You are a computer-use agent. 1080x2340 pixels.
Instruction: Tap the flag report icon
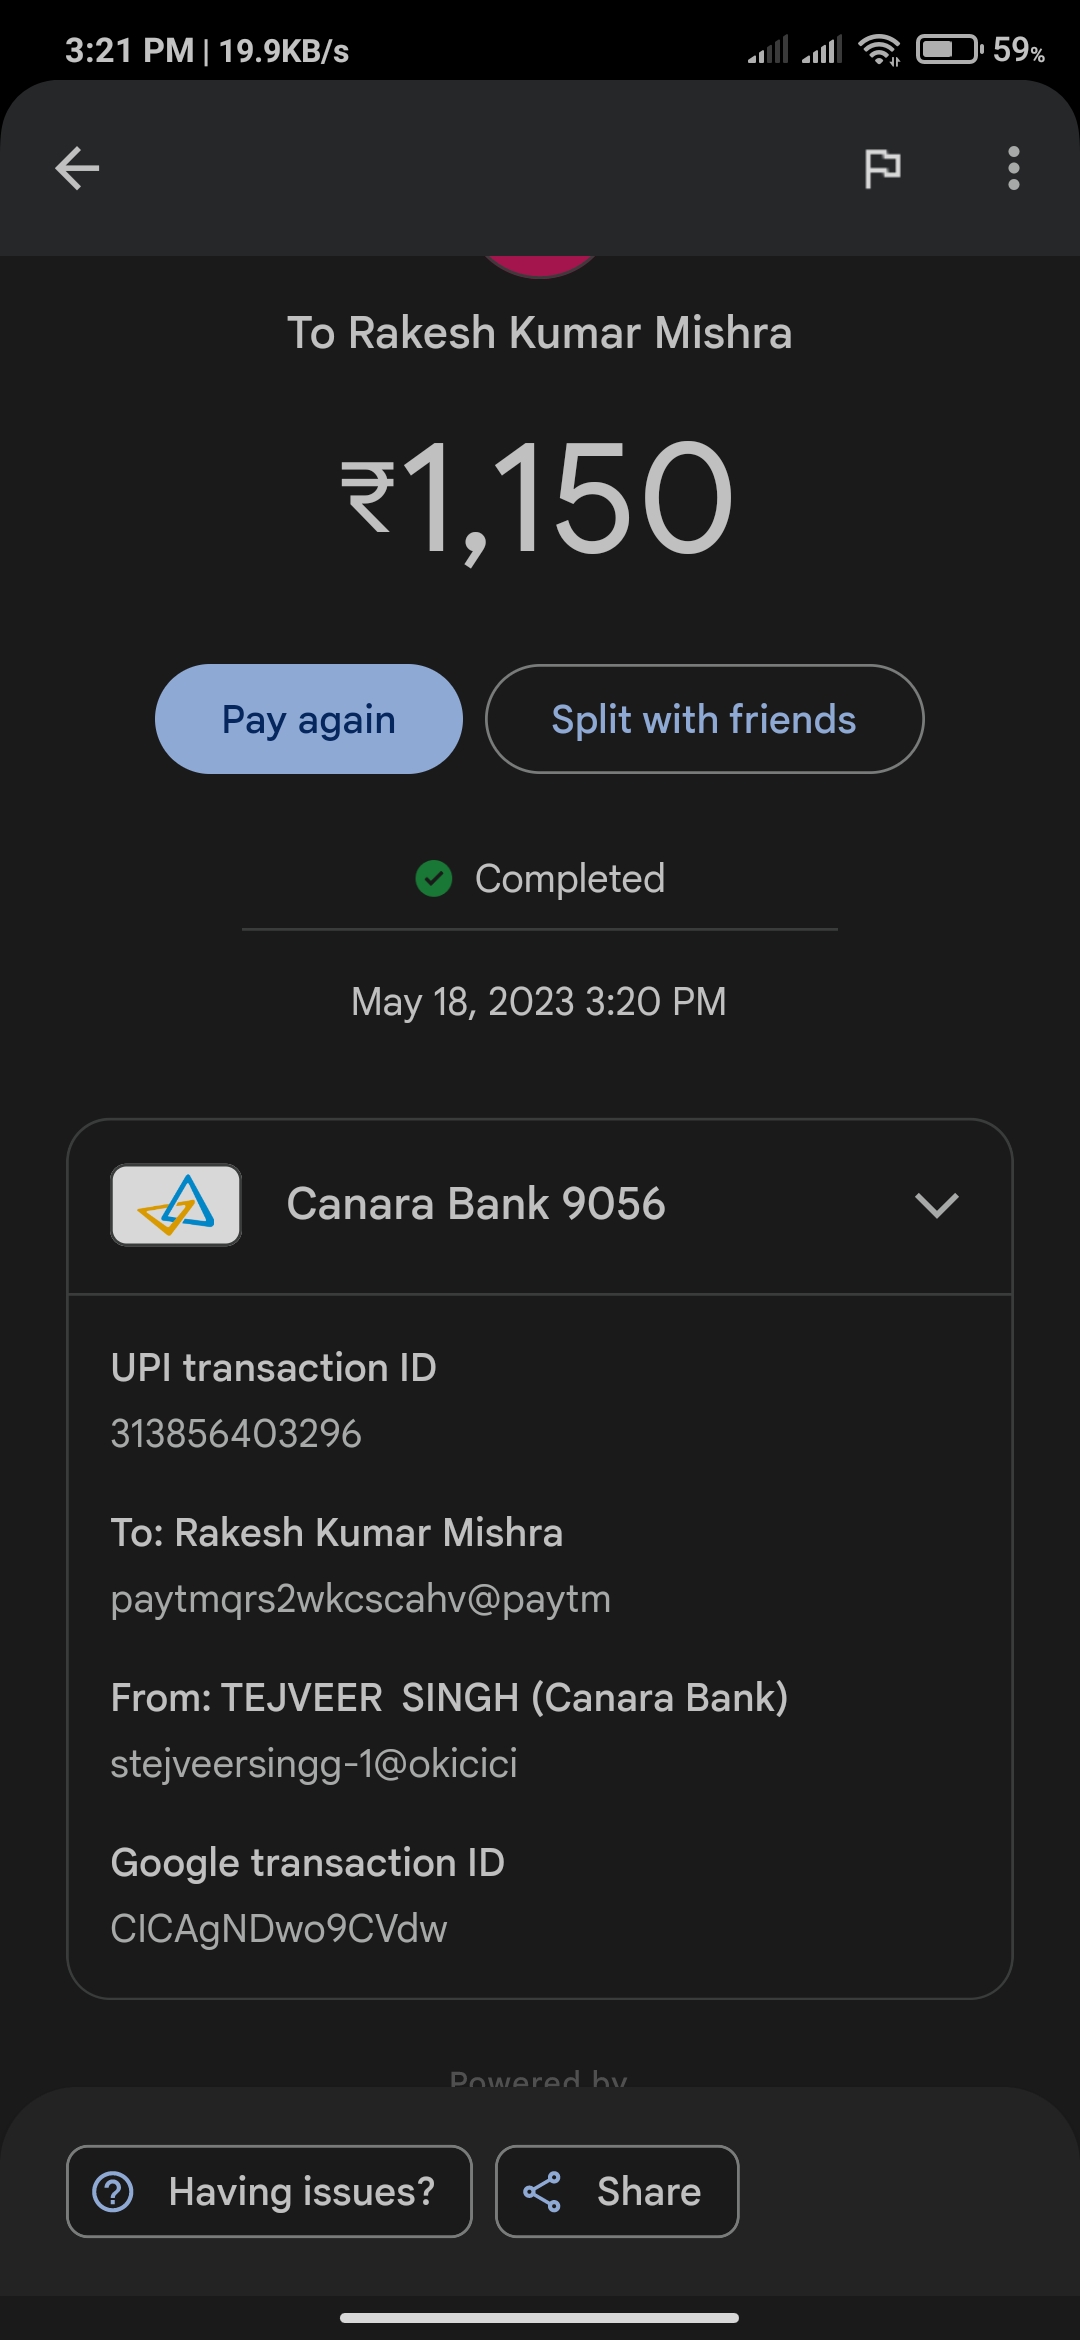click(x=882, y=168)
